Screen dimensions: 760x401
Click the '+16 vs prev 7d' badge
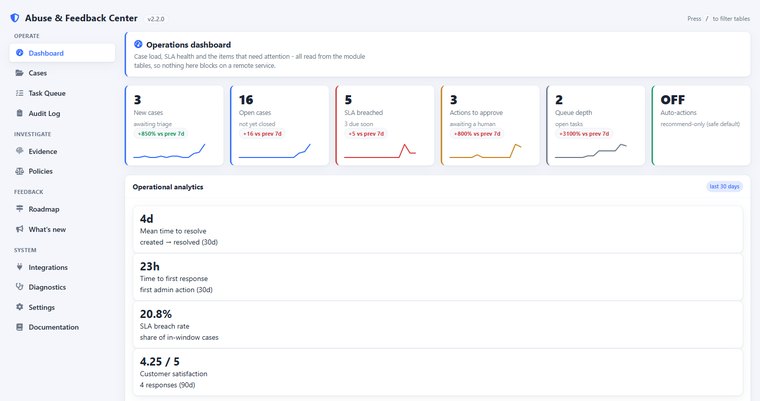click(x=262, y=134)
